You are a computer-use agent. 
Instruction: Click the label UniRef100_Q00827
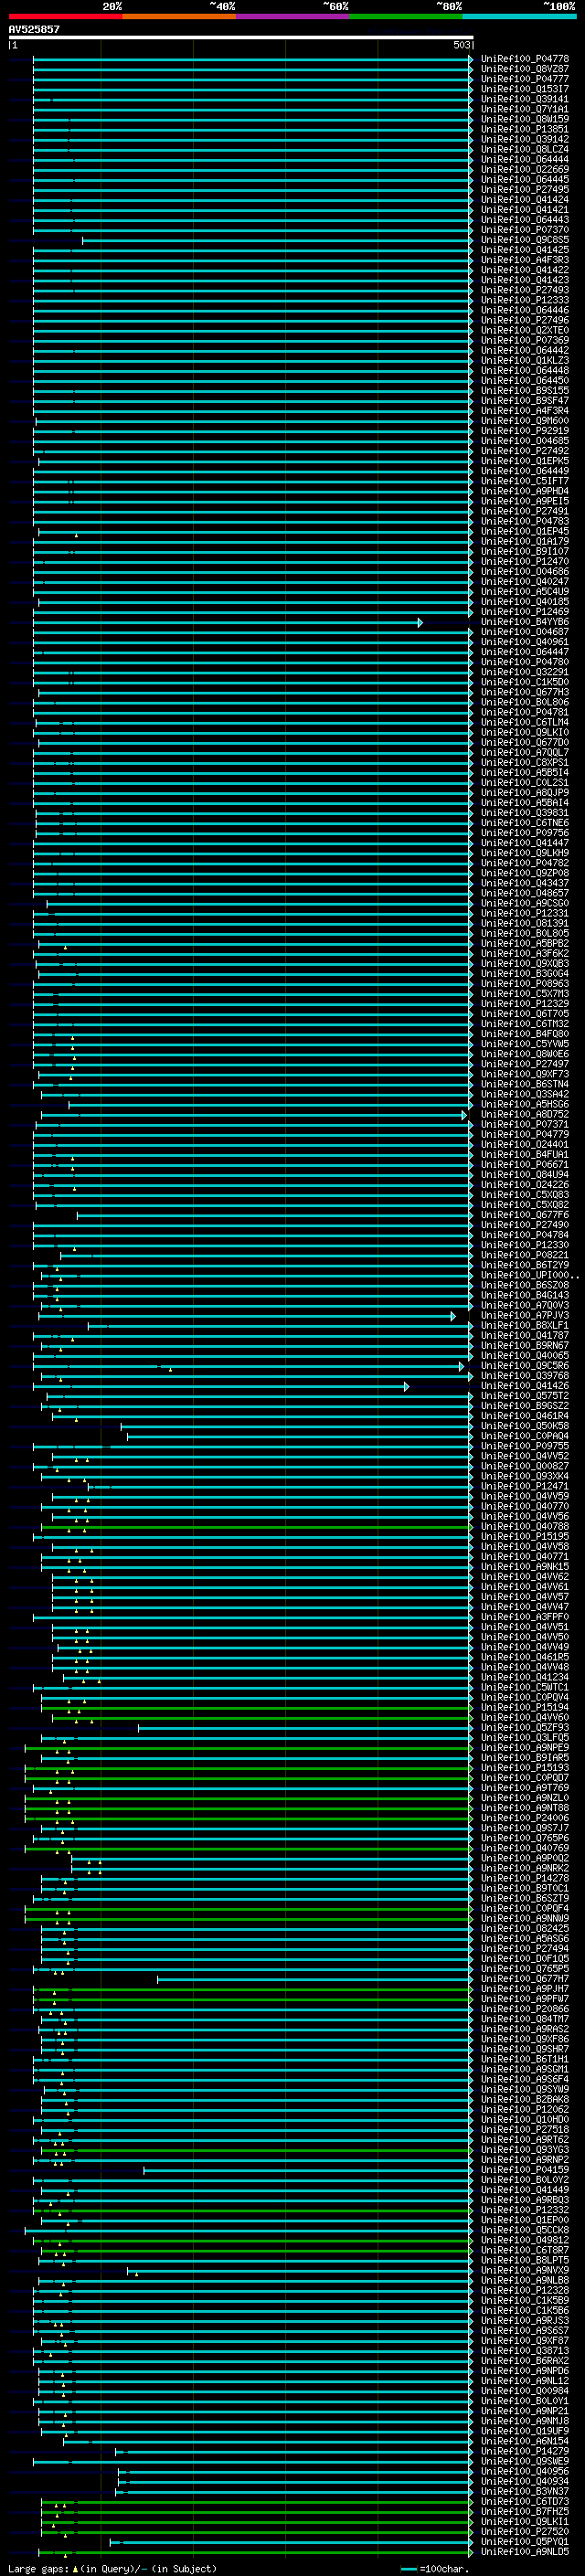coord(525,1466)
